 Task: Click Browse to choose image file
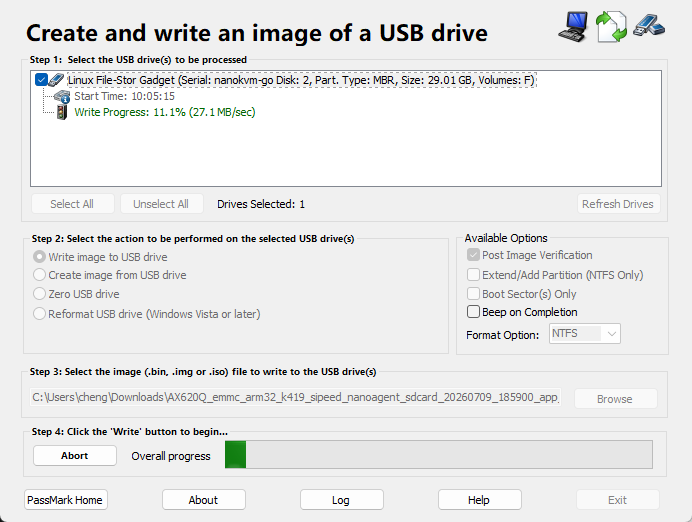[x=616, y=399]
